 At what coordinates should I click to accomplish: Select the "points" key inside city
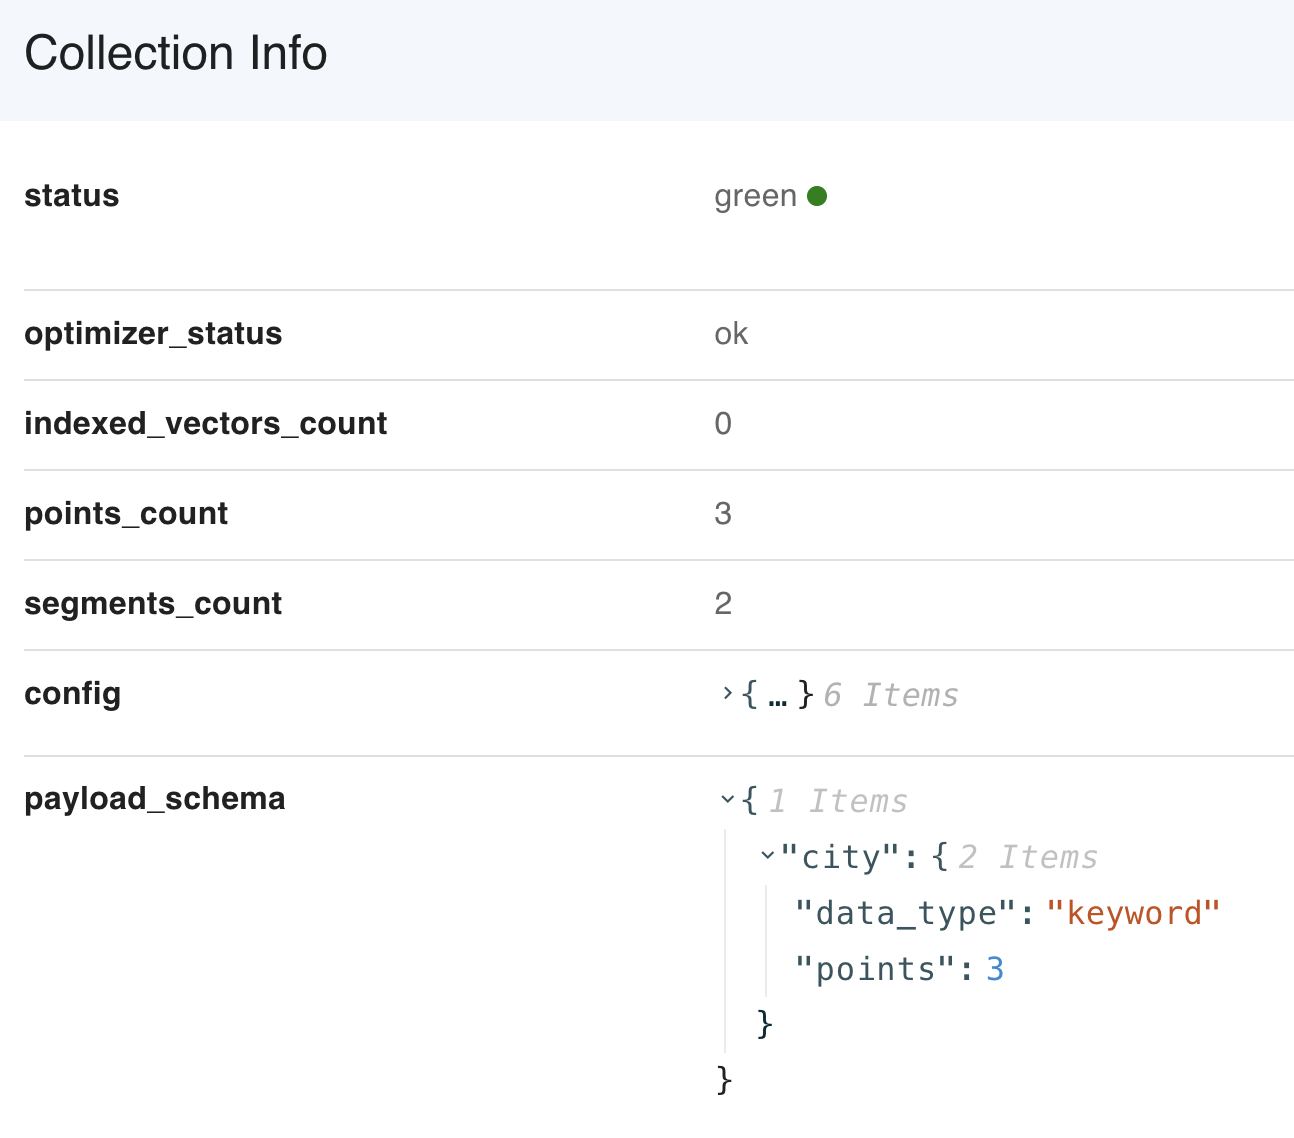877,969
